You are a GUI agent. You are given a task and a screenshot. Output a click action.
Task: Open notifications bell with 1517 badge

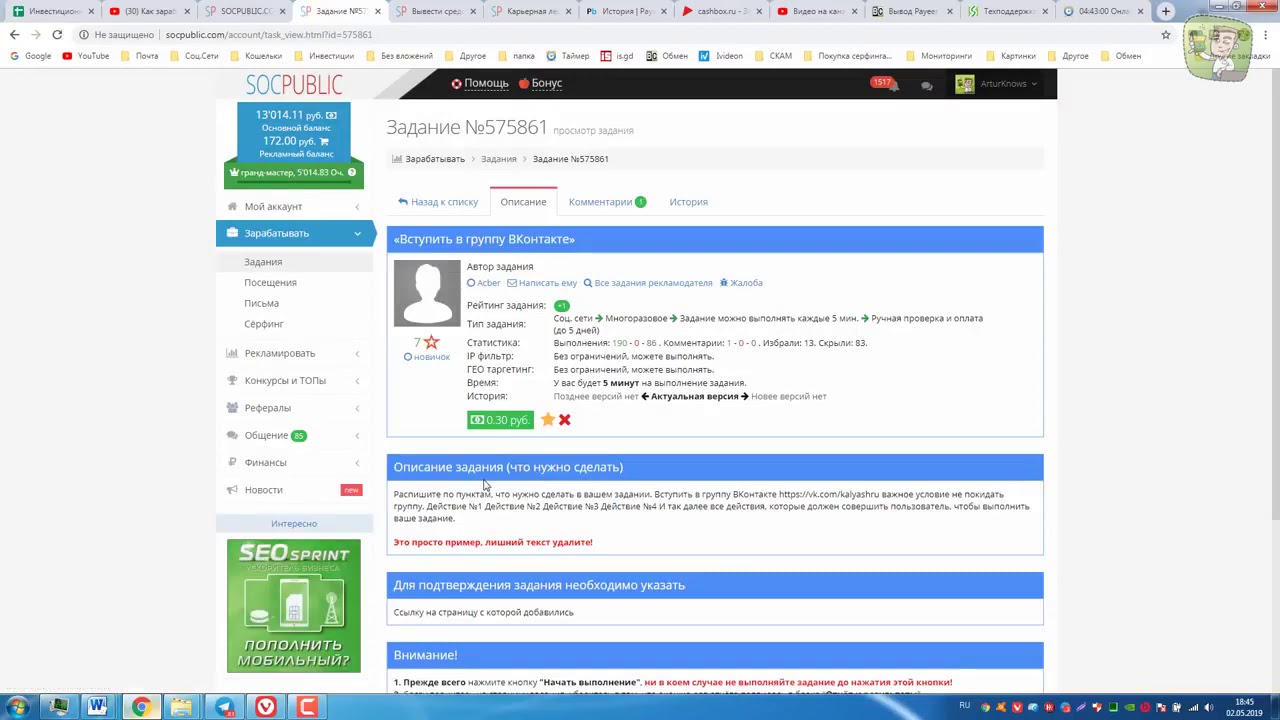[884, 84]
